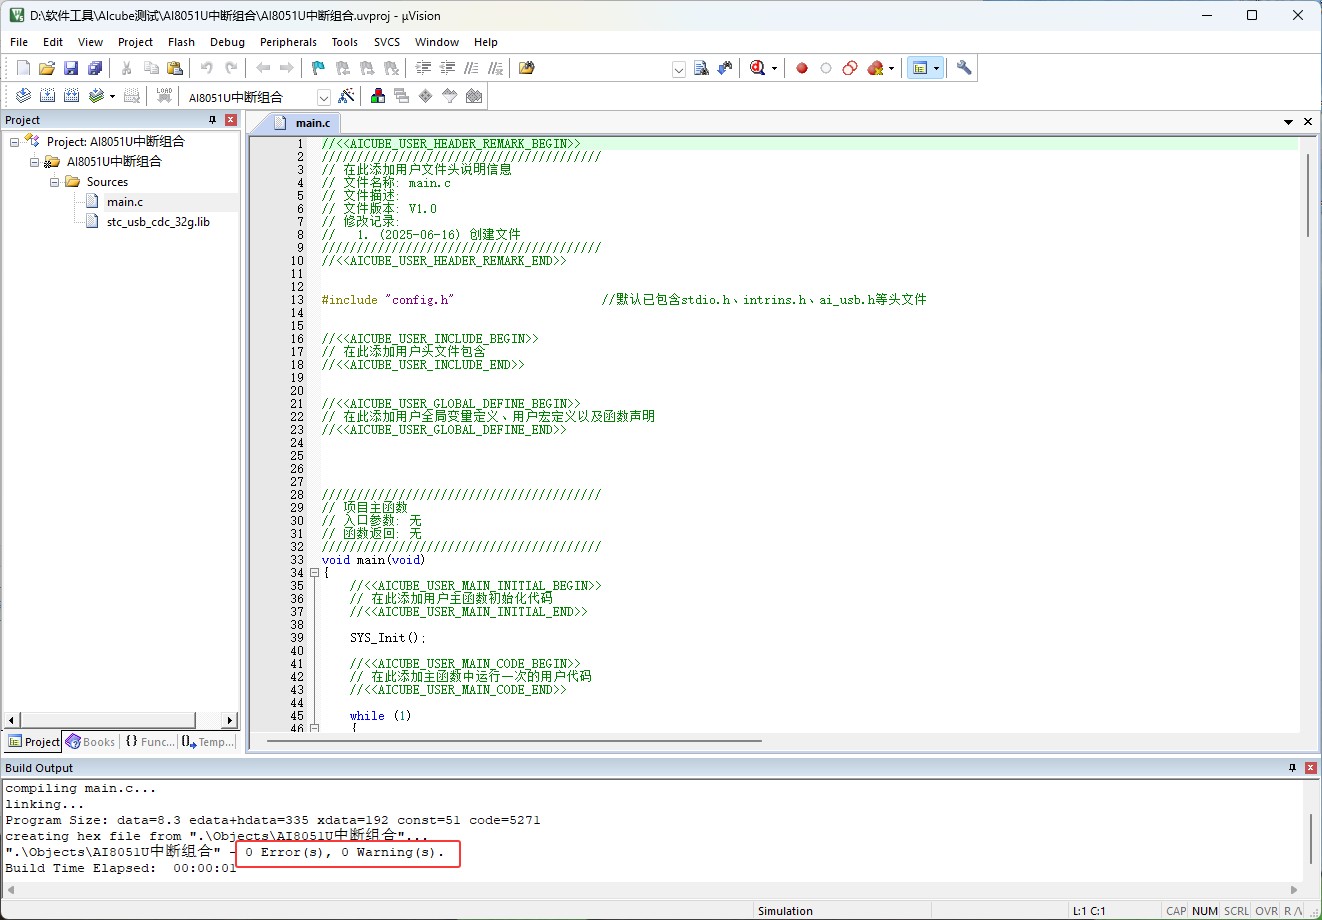The image size is (1322, 920).
Task: Open the Flash menu
Action: [181, 42]
